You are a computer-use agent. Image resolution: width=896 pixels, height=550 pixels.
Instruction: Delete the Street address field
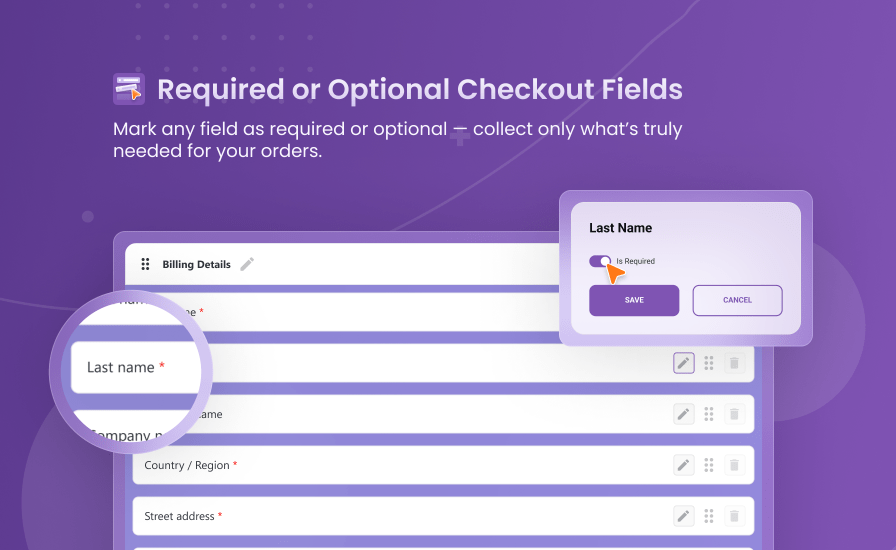[x=734, y=516]
